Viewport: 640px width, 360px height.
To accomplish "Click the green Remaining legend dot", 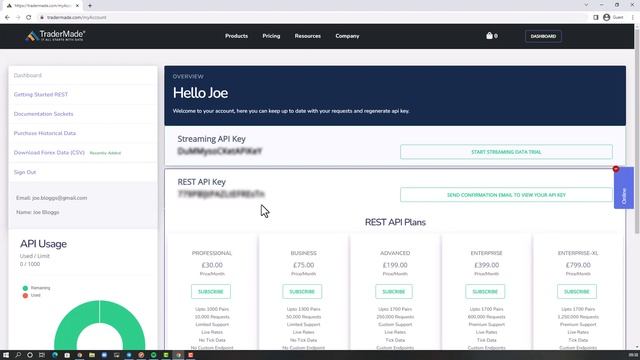I will (25, 288).
